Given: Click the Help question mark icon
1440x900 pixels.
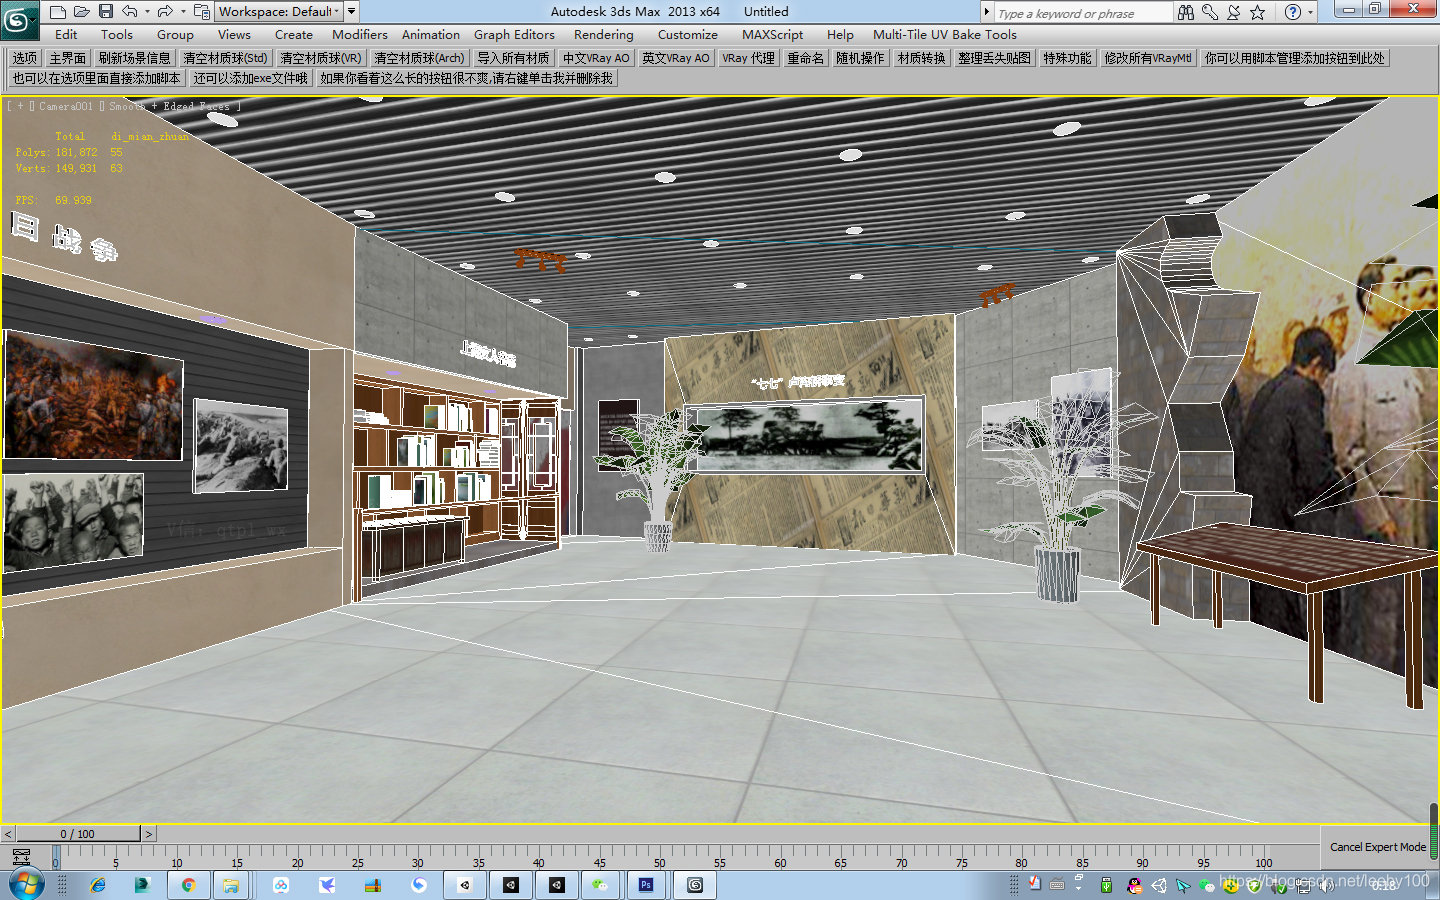Looking at the screenshot, I should (x=1292, y=12).
